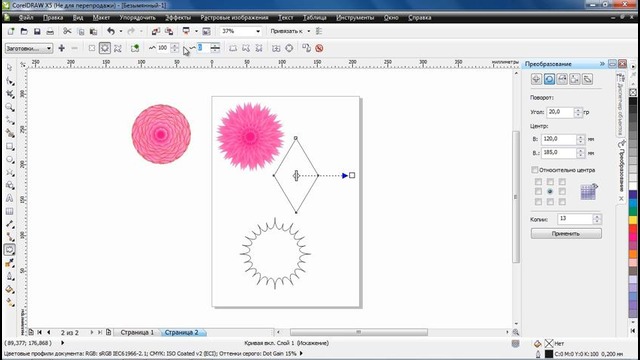
Task: Select the Shape edit tool
Action: point(10,81)
